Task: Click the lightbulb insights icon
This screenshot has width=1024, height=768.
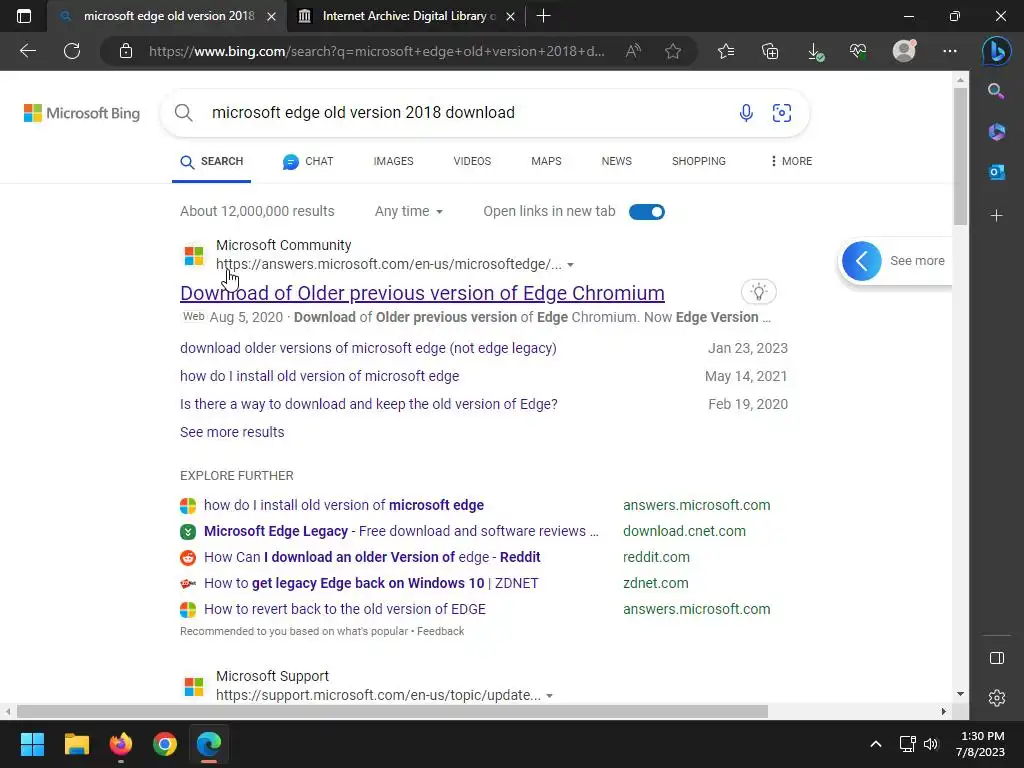Action: (758, 292)
